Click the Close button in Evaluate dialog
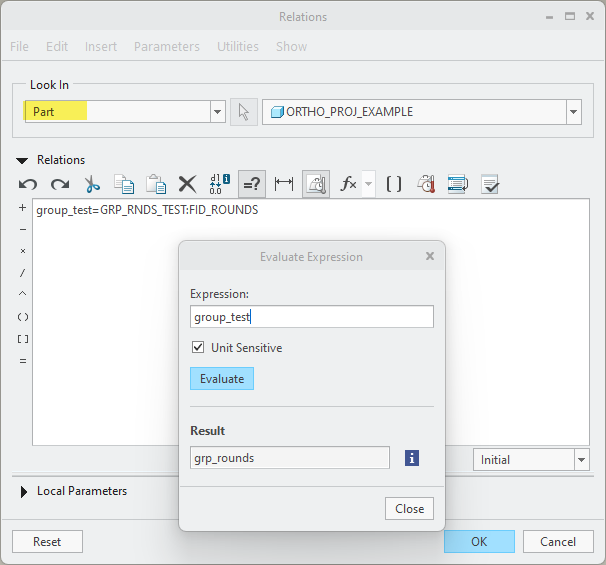 409,508
